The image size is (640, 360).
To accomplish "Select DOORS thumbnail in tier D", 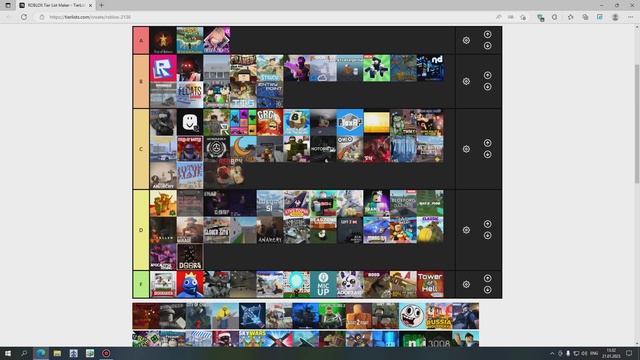I will point(190,257).
